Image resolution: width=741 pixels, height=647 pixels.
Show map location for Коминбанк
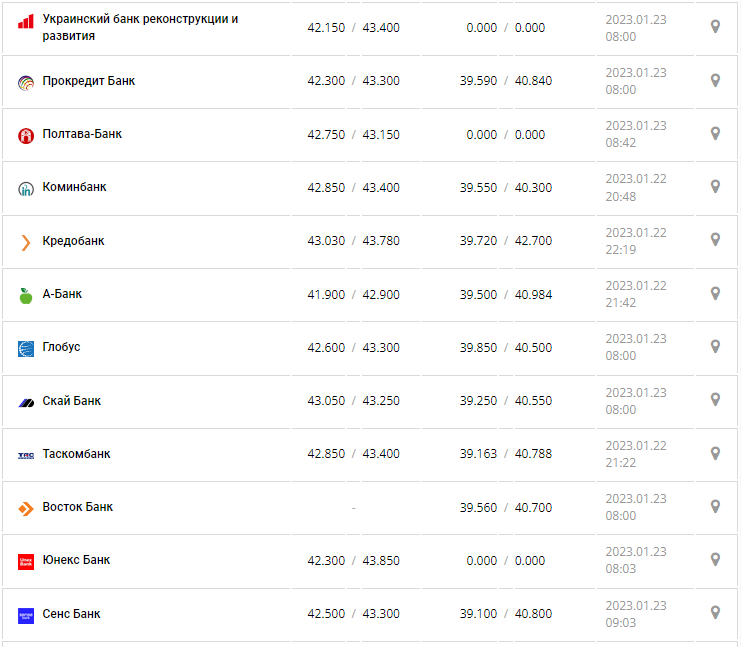pos(715,187)
